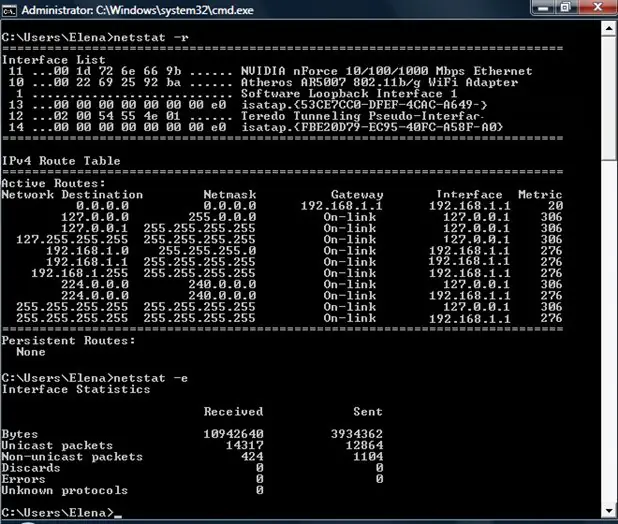Screen dimensions: 618x524
Task: Click the received bytes value 10942640
Action: [x=233, y=434]
